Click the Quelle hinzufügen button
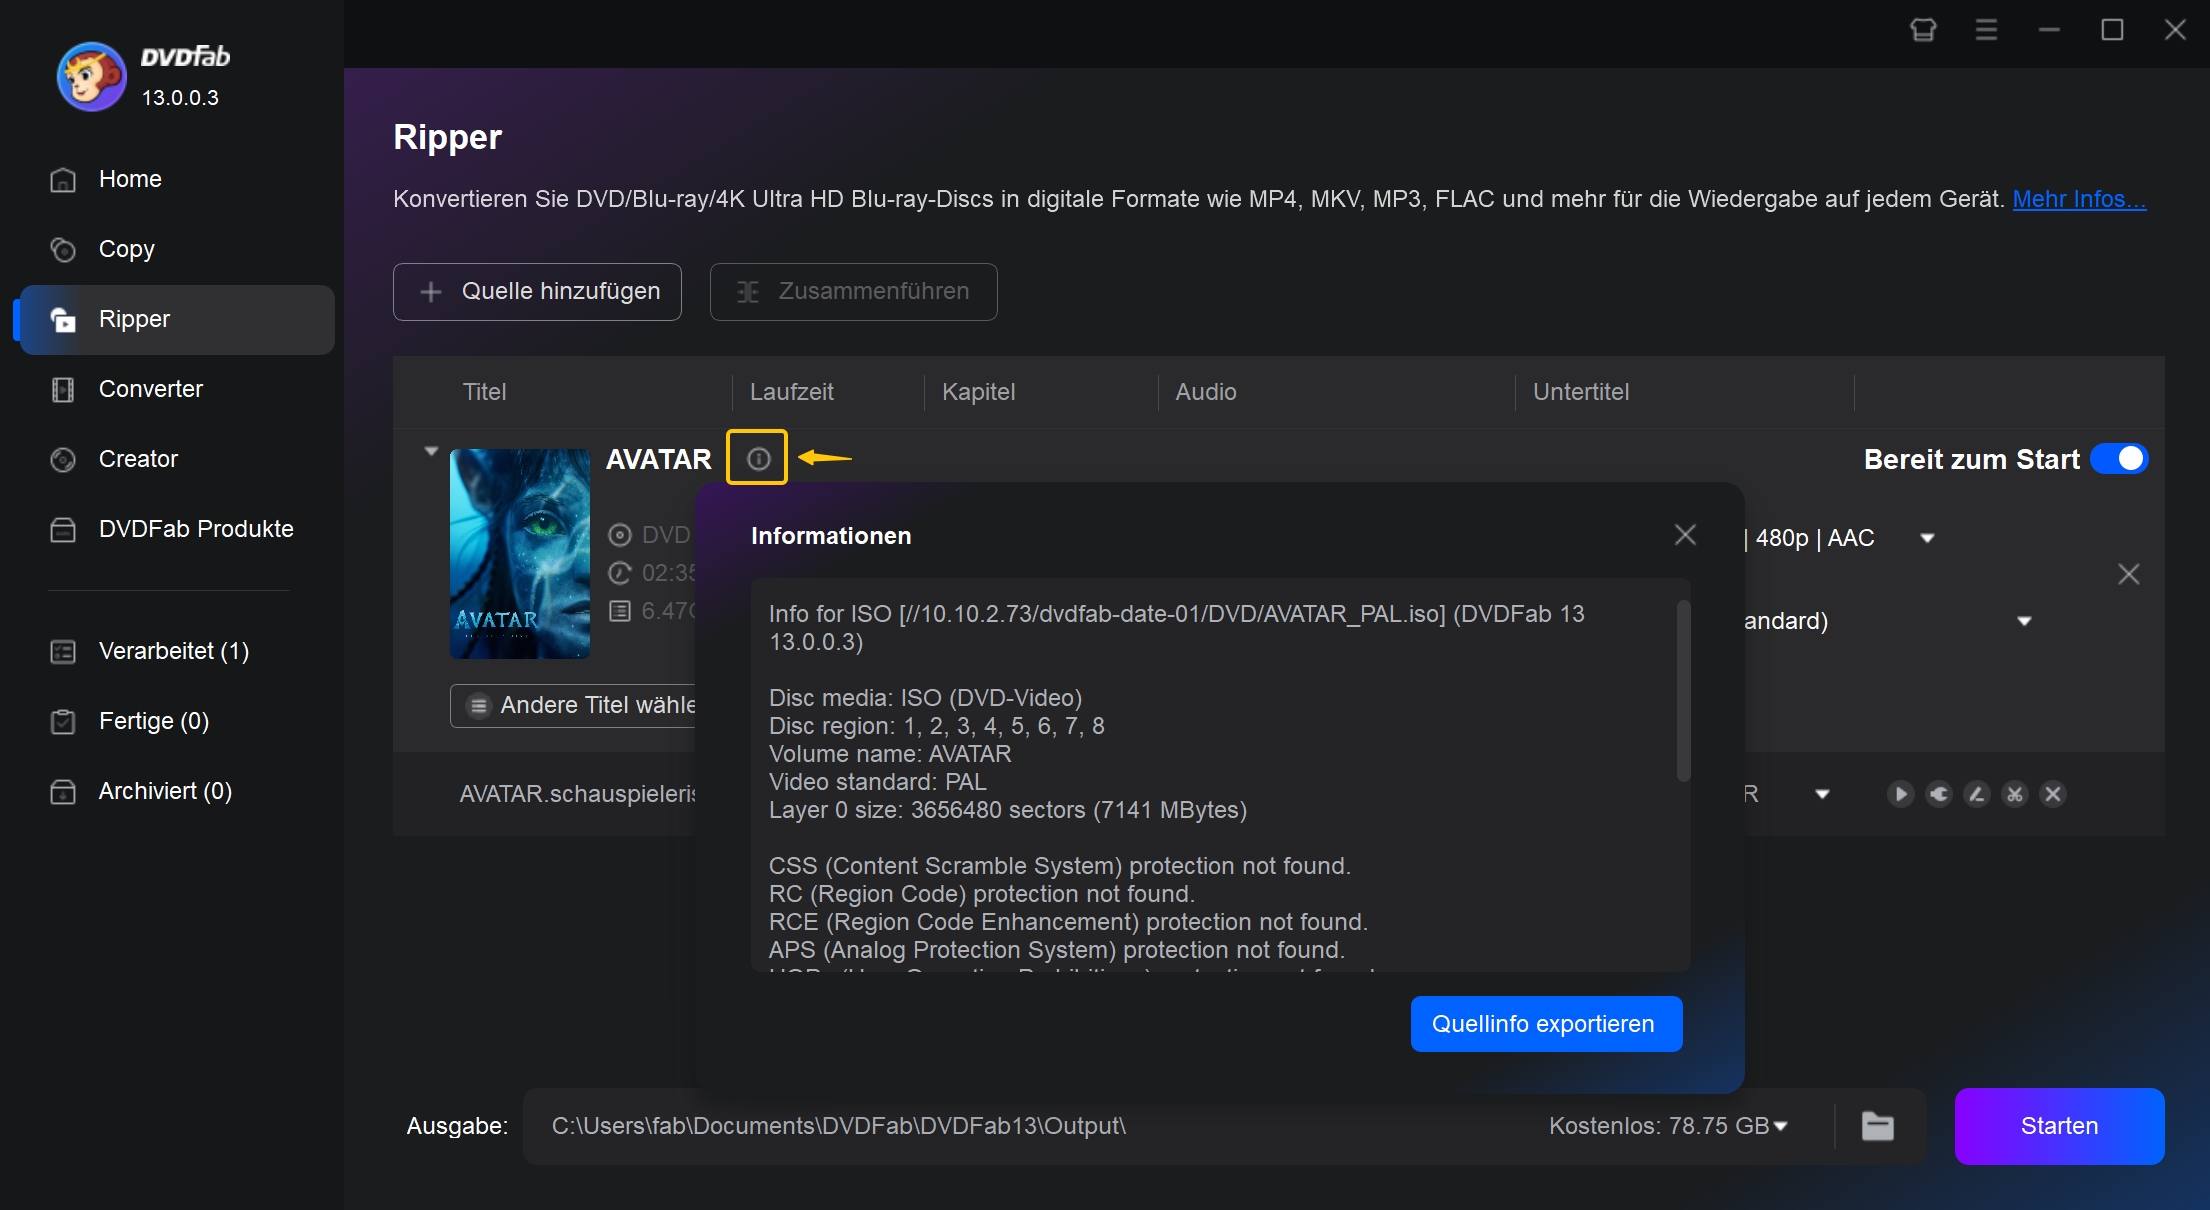2210x1210 pixels. point(537,292)
